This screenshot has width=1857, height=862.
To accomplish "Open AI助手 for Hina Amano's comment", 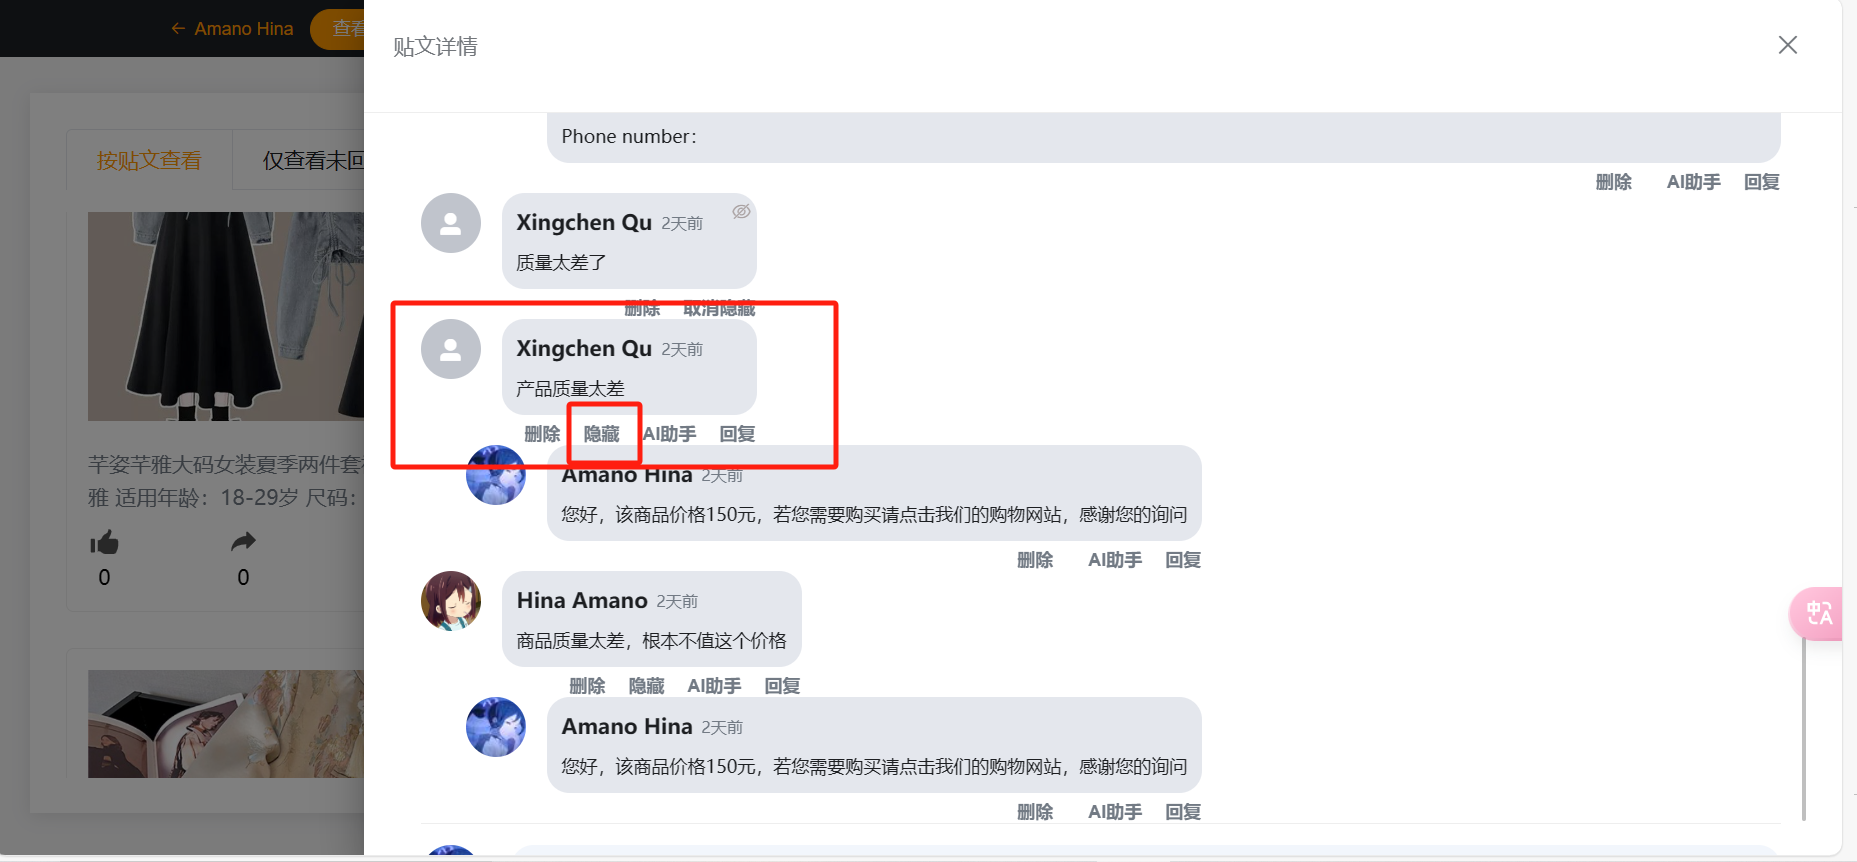I will 714,686.
